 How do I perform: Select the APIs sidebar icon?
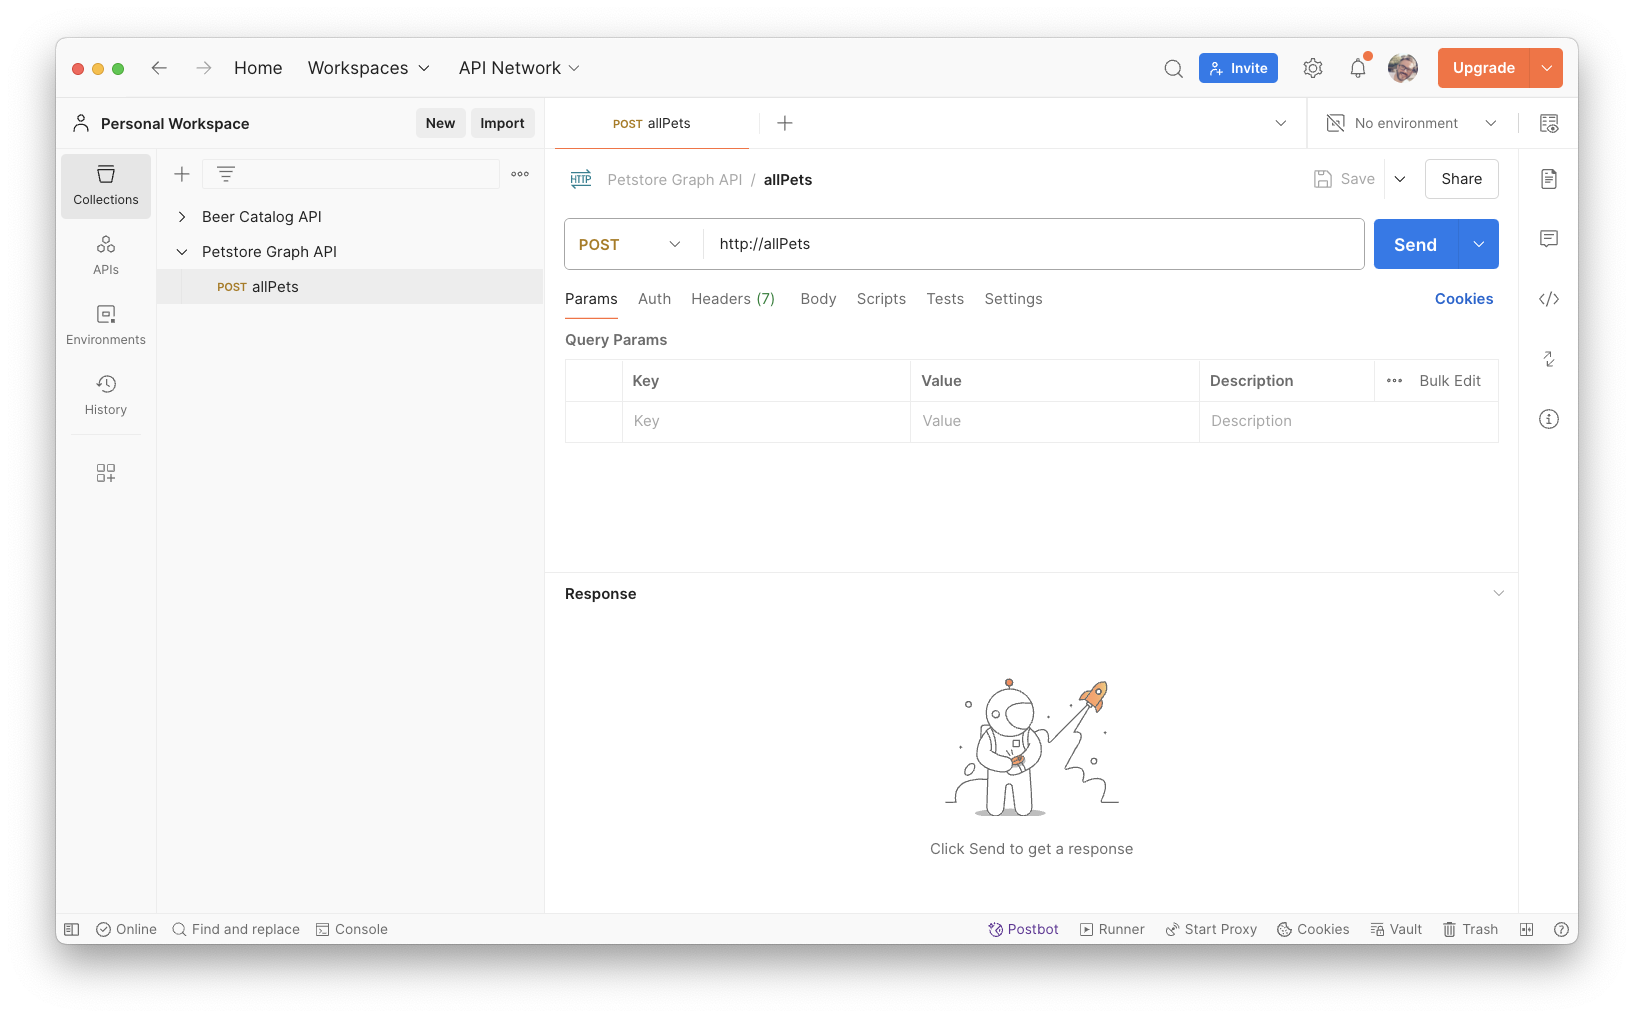[x=105, y=254]
